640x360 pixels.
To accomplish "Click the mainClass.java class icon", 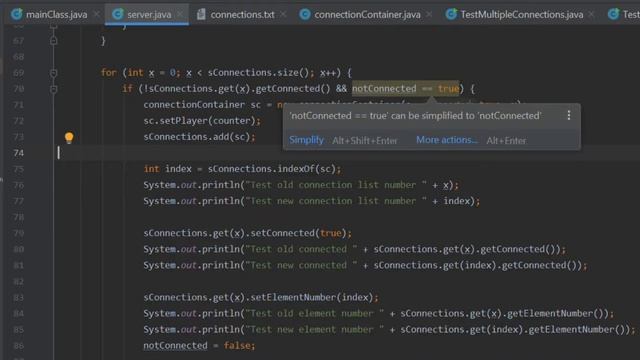I will tap(17, 14).
